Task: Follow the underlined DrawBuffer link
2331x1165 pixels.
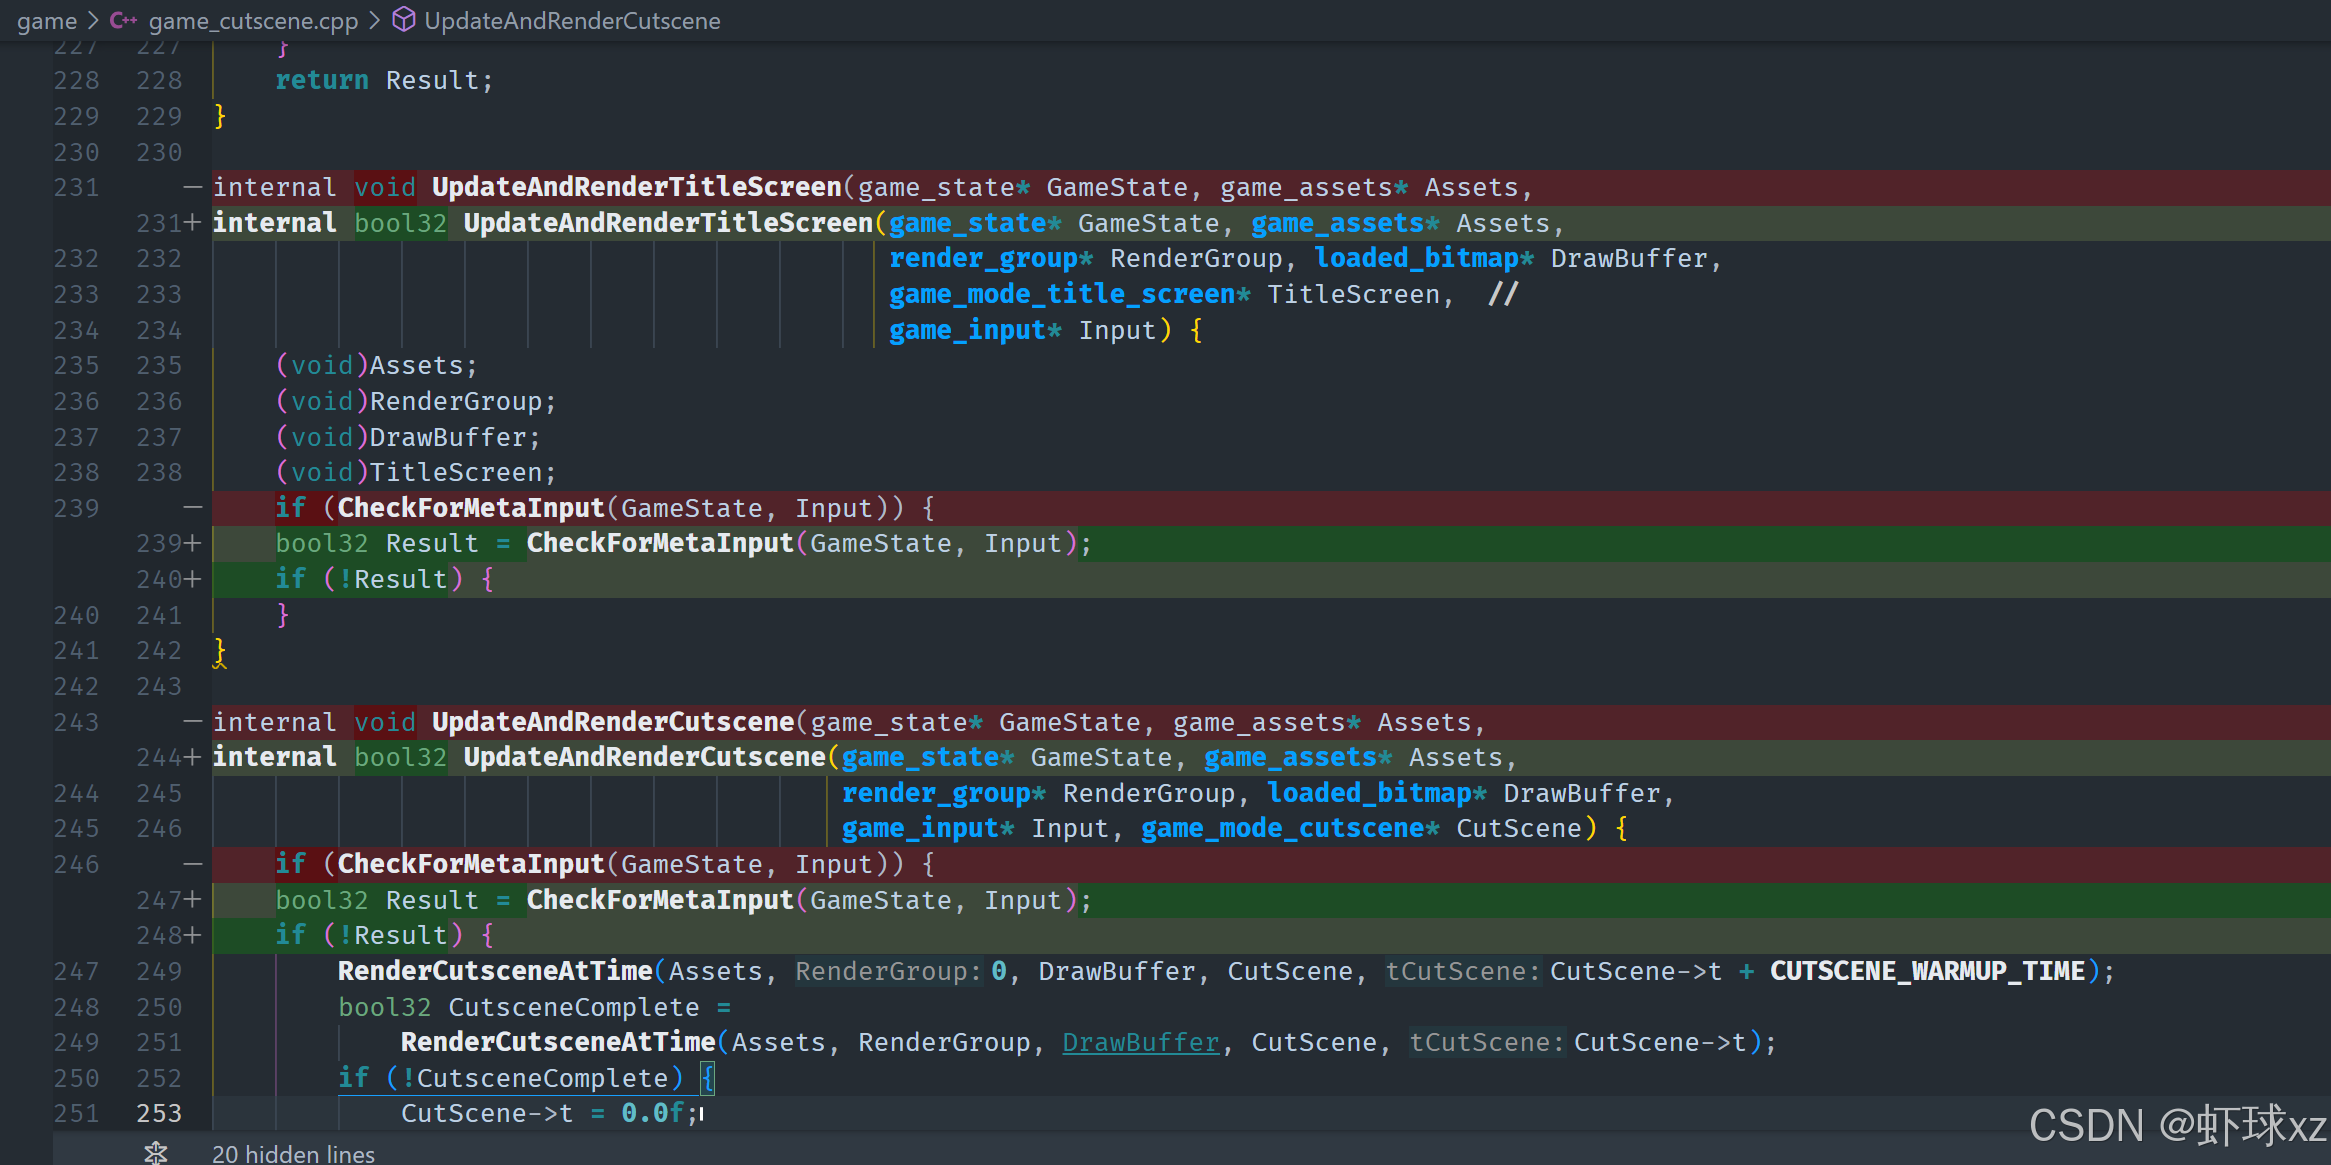Action: [1140, 1042]
